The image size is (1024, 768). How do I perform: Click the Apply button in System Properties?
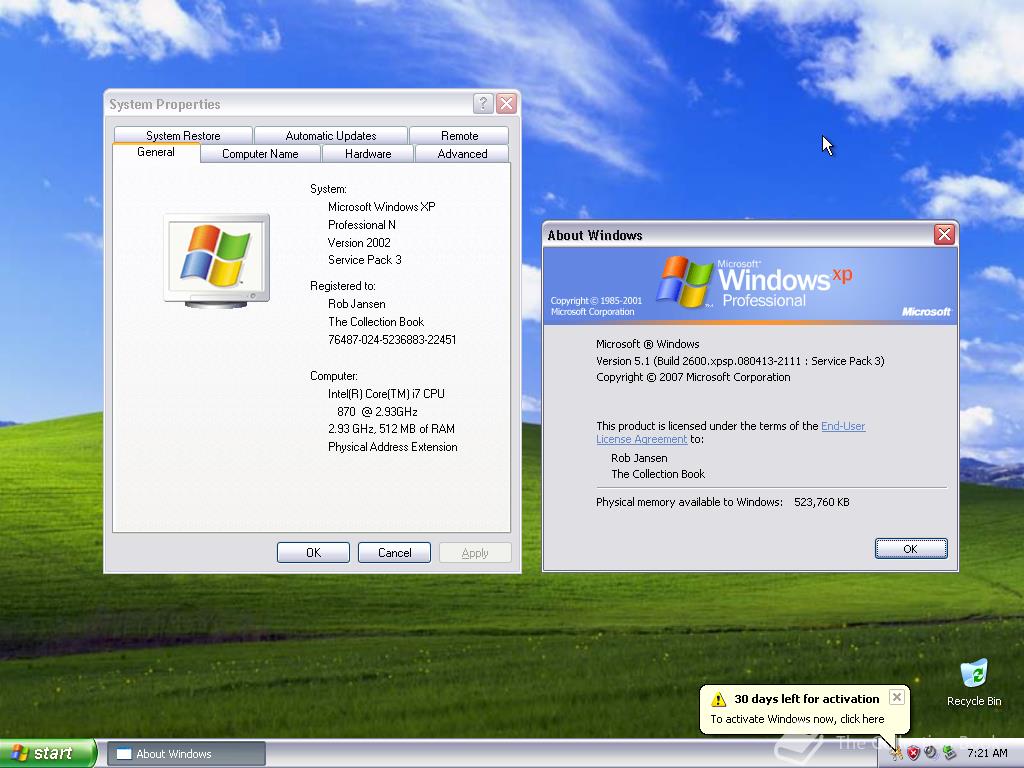[x=475, y=552]
